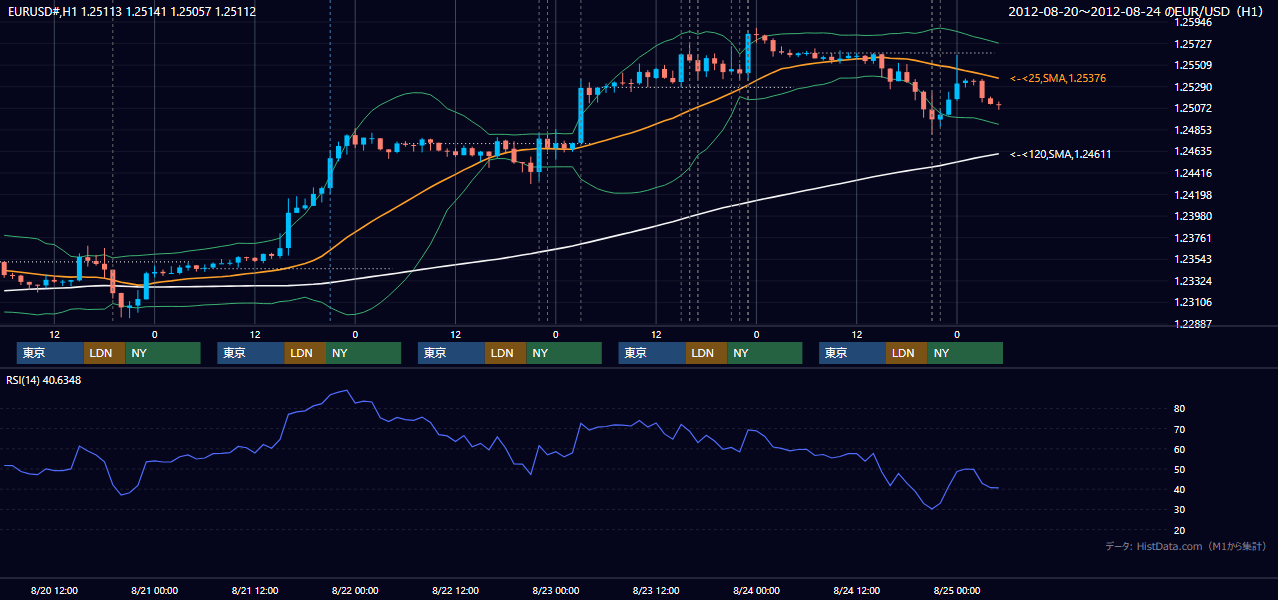Click price axis value 1.25727
This screenshot has width=1278, height=600.
tap(1194, 44)
